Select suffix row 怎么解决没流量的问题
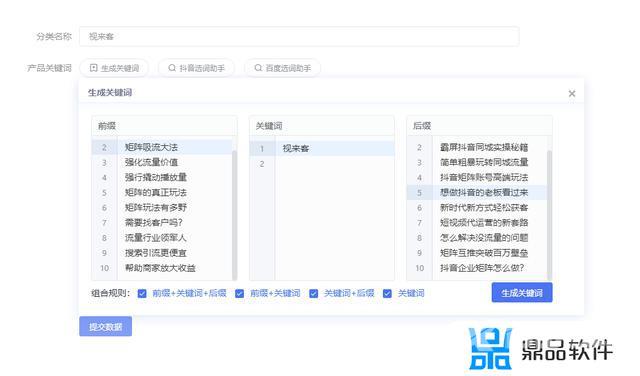 (x=477, y=238)
